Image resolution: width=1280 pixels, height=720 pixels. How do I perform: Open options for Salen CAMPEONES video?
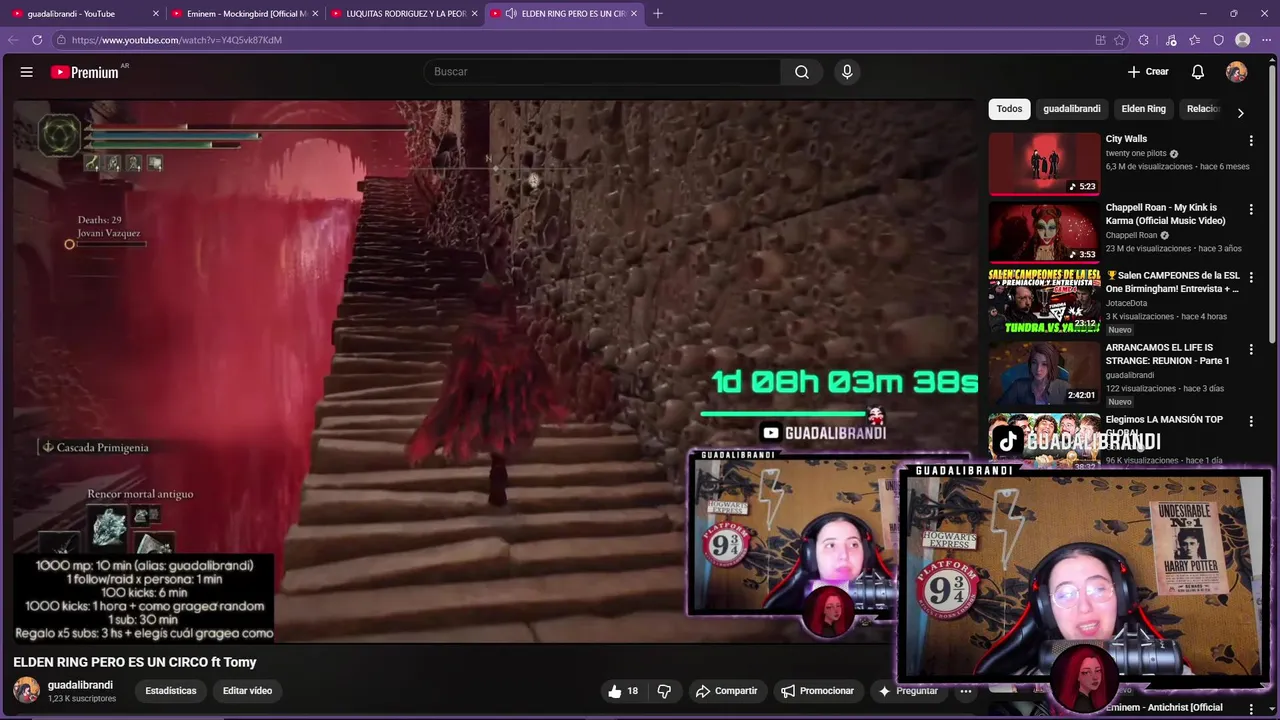(1251, 277)
